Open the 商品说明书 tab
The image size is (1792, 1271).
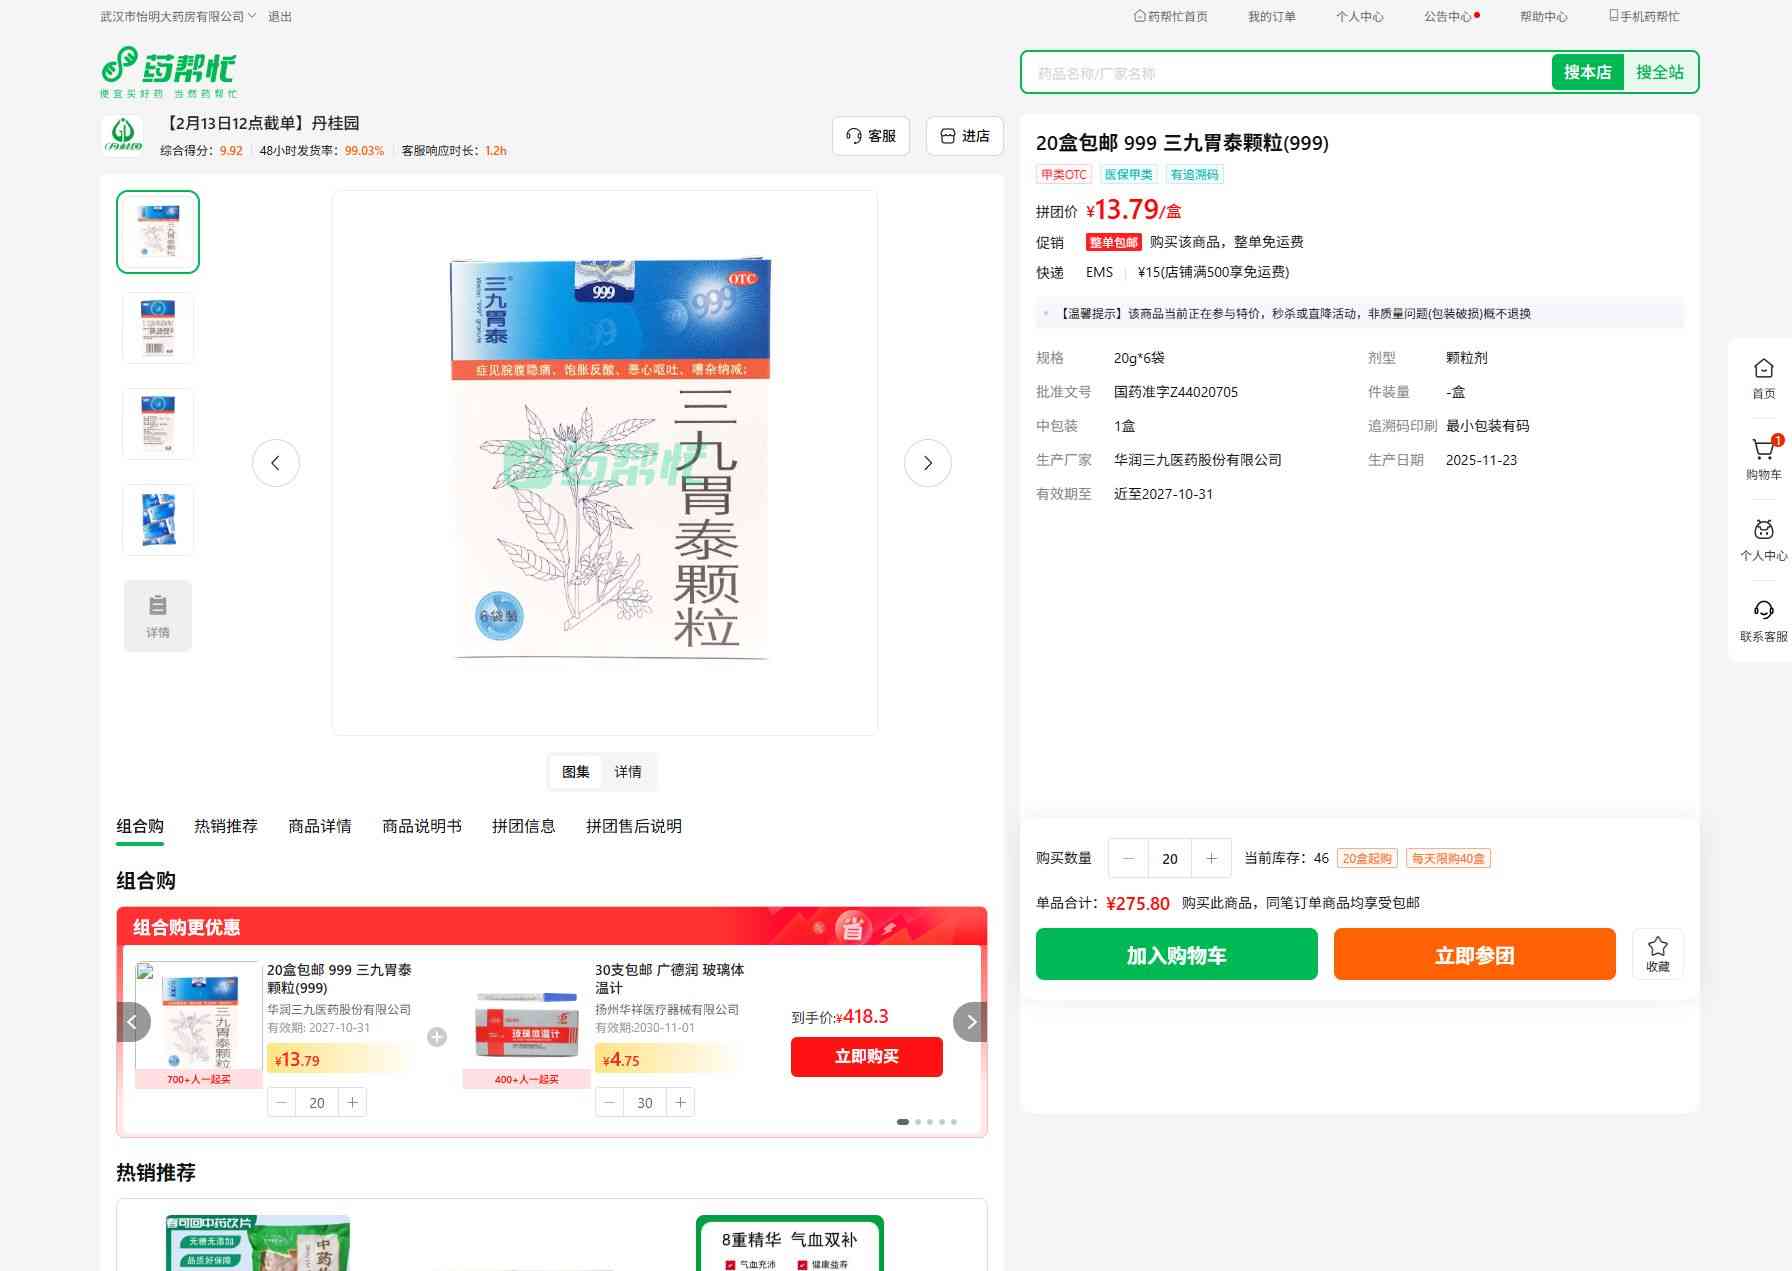pyautogui.click(x=422, y=826)
